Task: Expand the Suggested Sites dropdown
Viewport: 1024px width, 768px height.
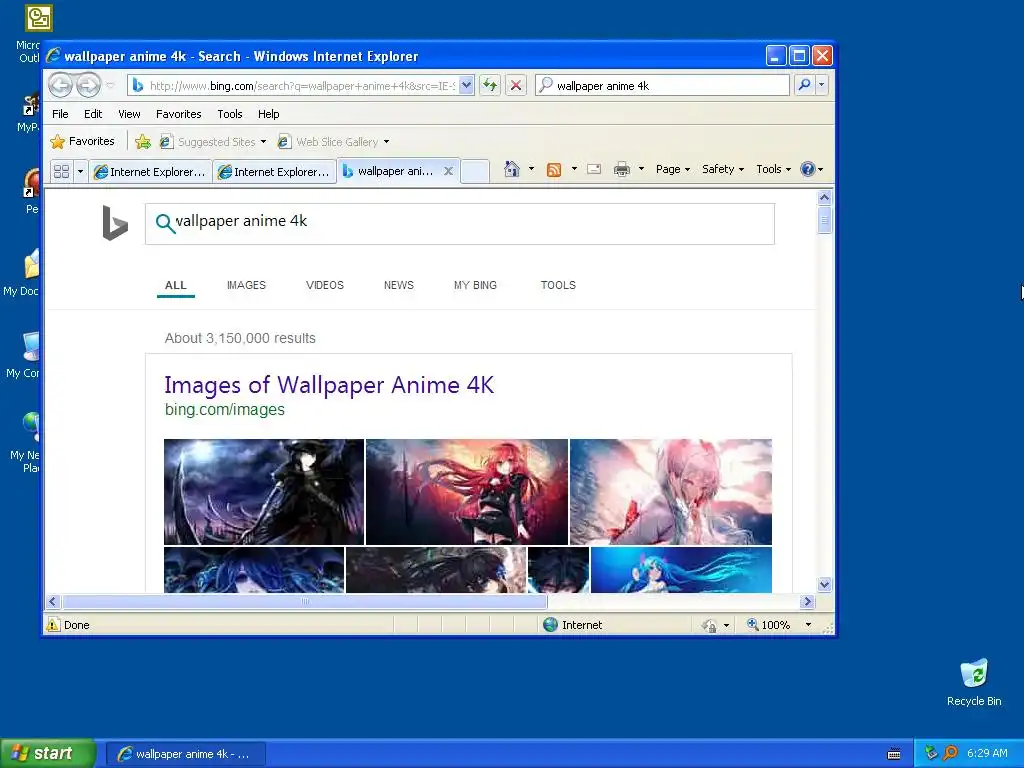Action: coord(263,142)
